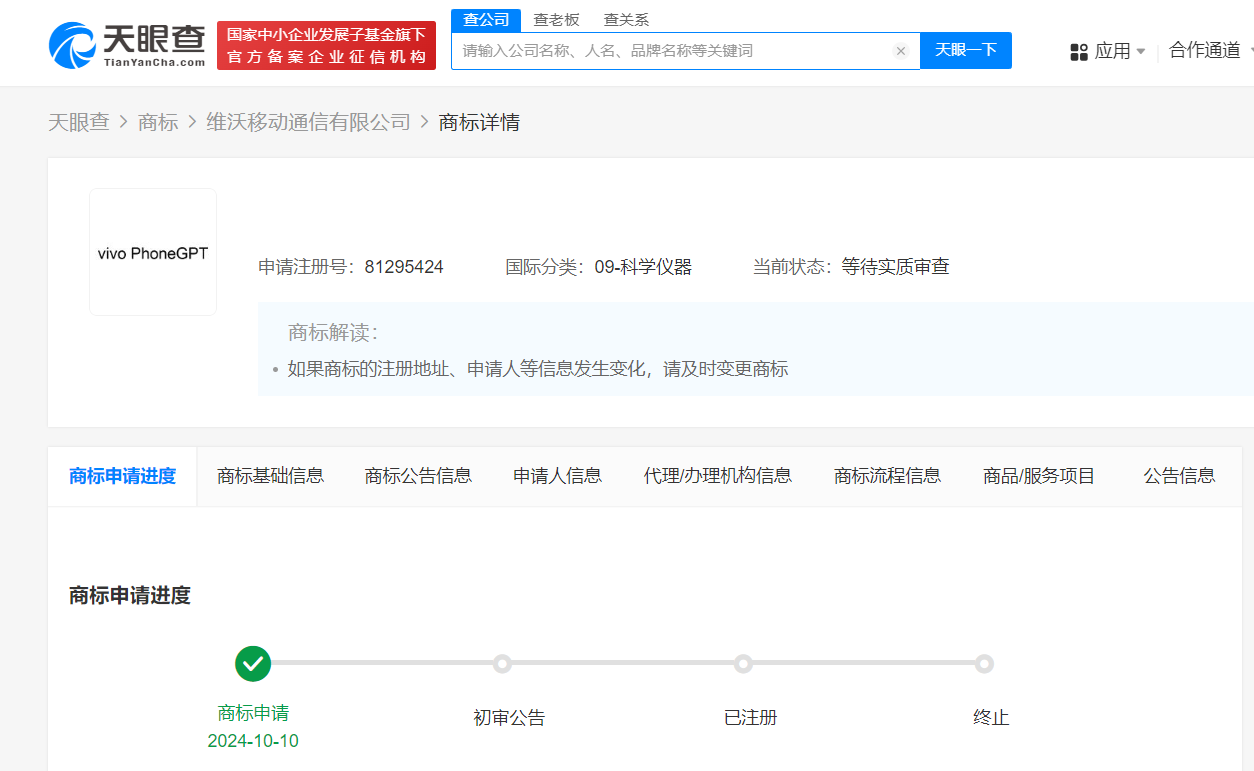Open 维沃移动通信有限公司 breadcrumb link
Screen dimensions: 1254x771
pyautogui.click(x=308, y=122)
